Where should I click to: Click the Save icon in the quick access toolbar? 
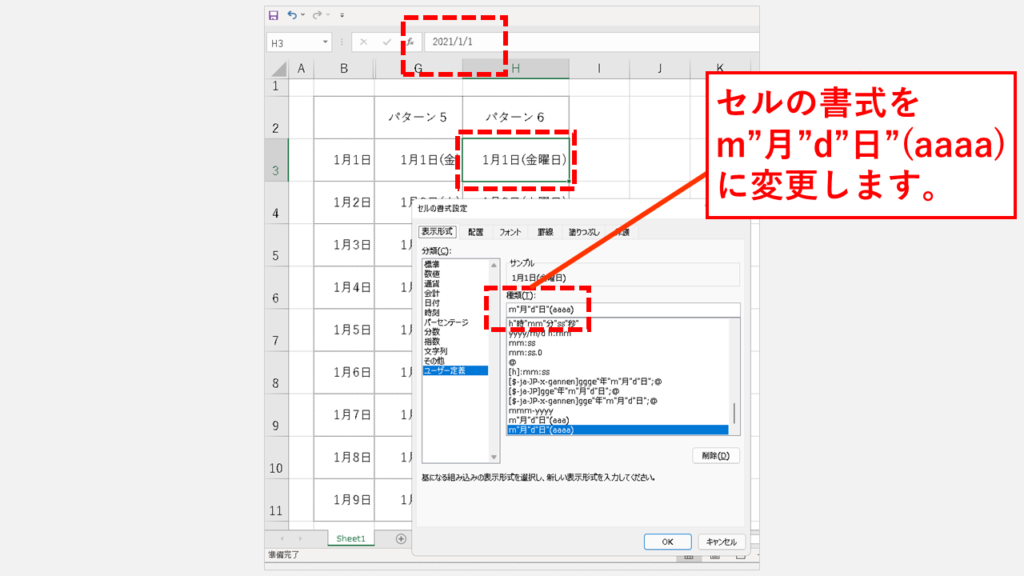[273, 15]
